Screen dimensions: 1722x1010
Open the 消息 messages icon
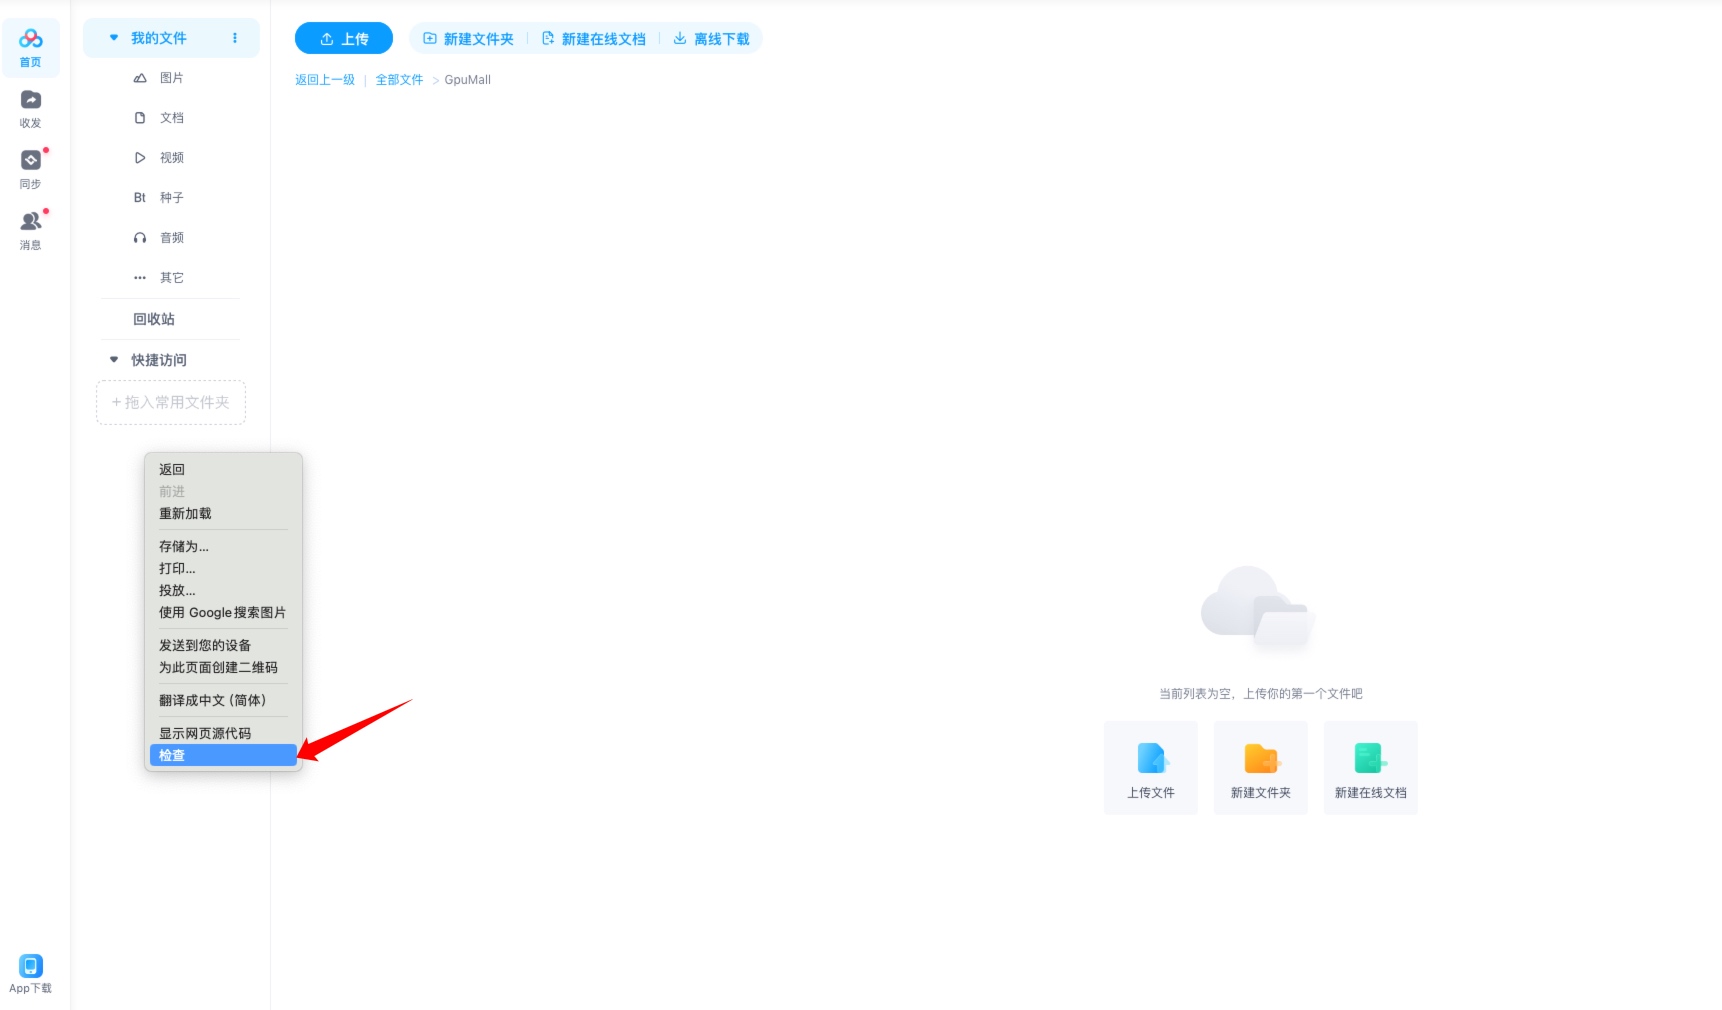pos(31,231)
